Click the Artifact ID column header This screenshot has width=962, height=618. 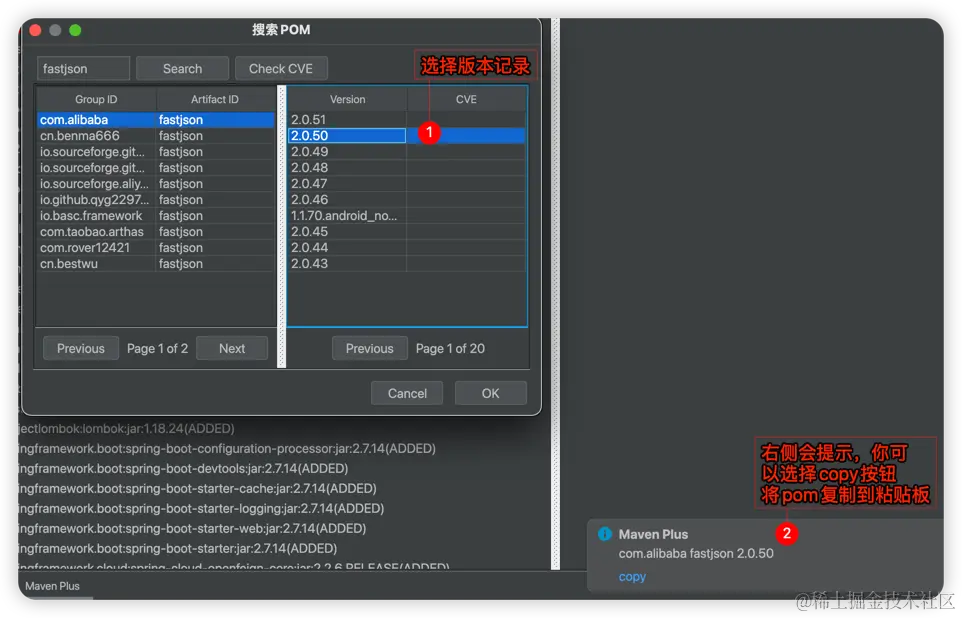click(x=215, y=99)
